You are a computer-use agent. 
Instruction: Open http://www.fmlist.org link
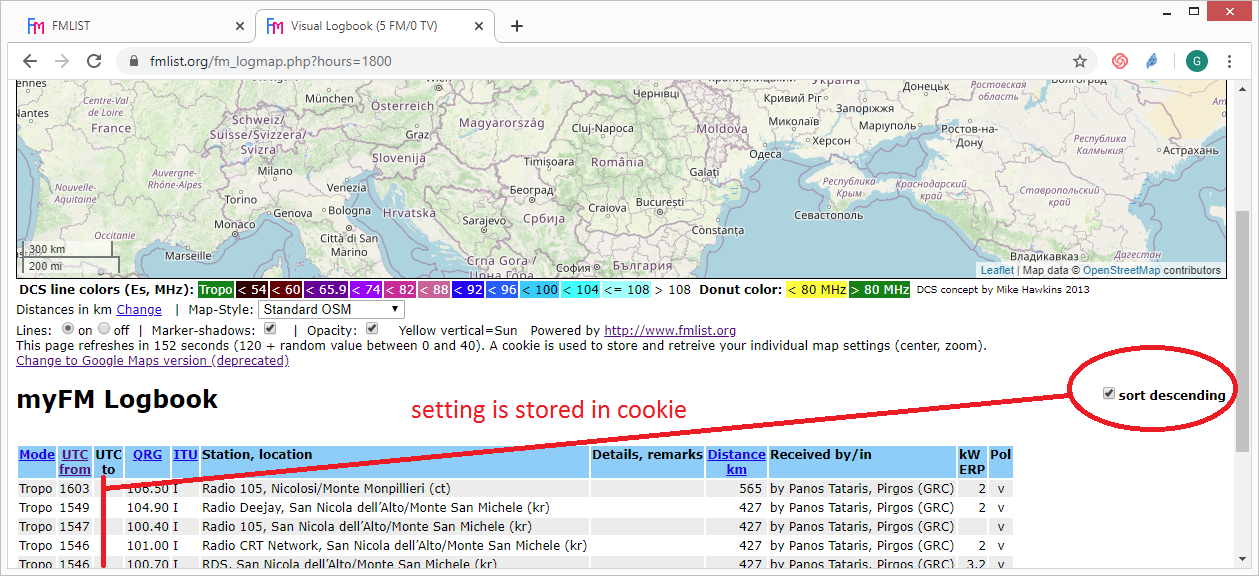coord(670,330)
